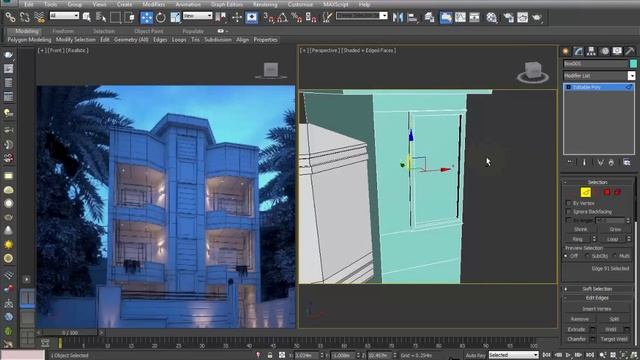Enable By Angle checkbox

coord(568,220)
